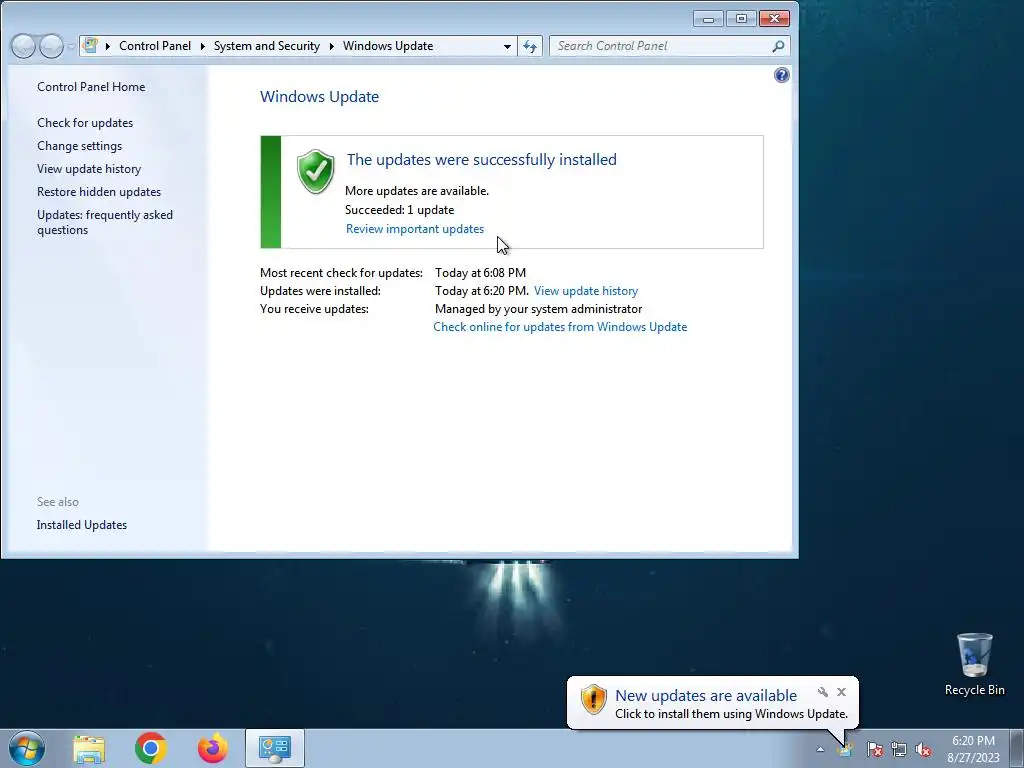1024x768 pixels.
Task: Select Windows Update breadcrumb item
Action: click(388, 46)
